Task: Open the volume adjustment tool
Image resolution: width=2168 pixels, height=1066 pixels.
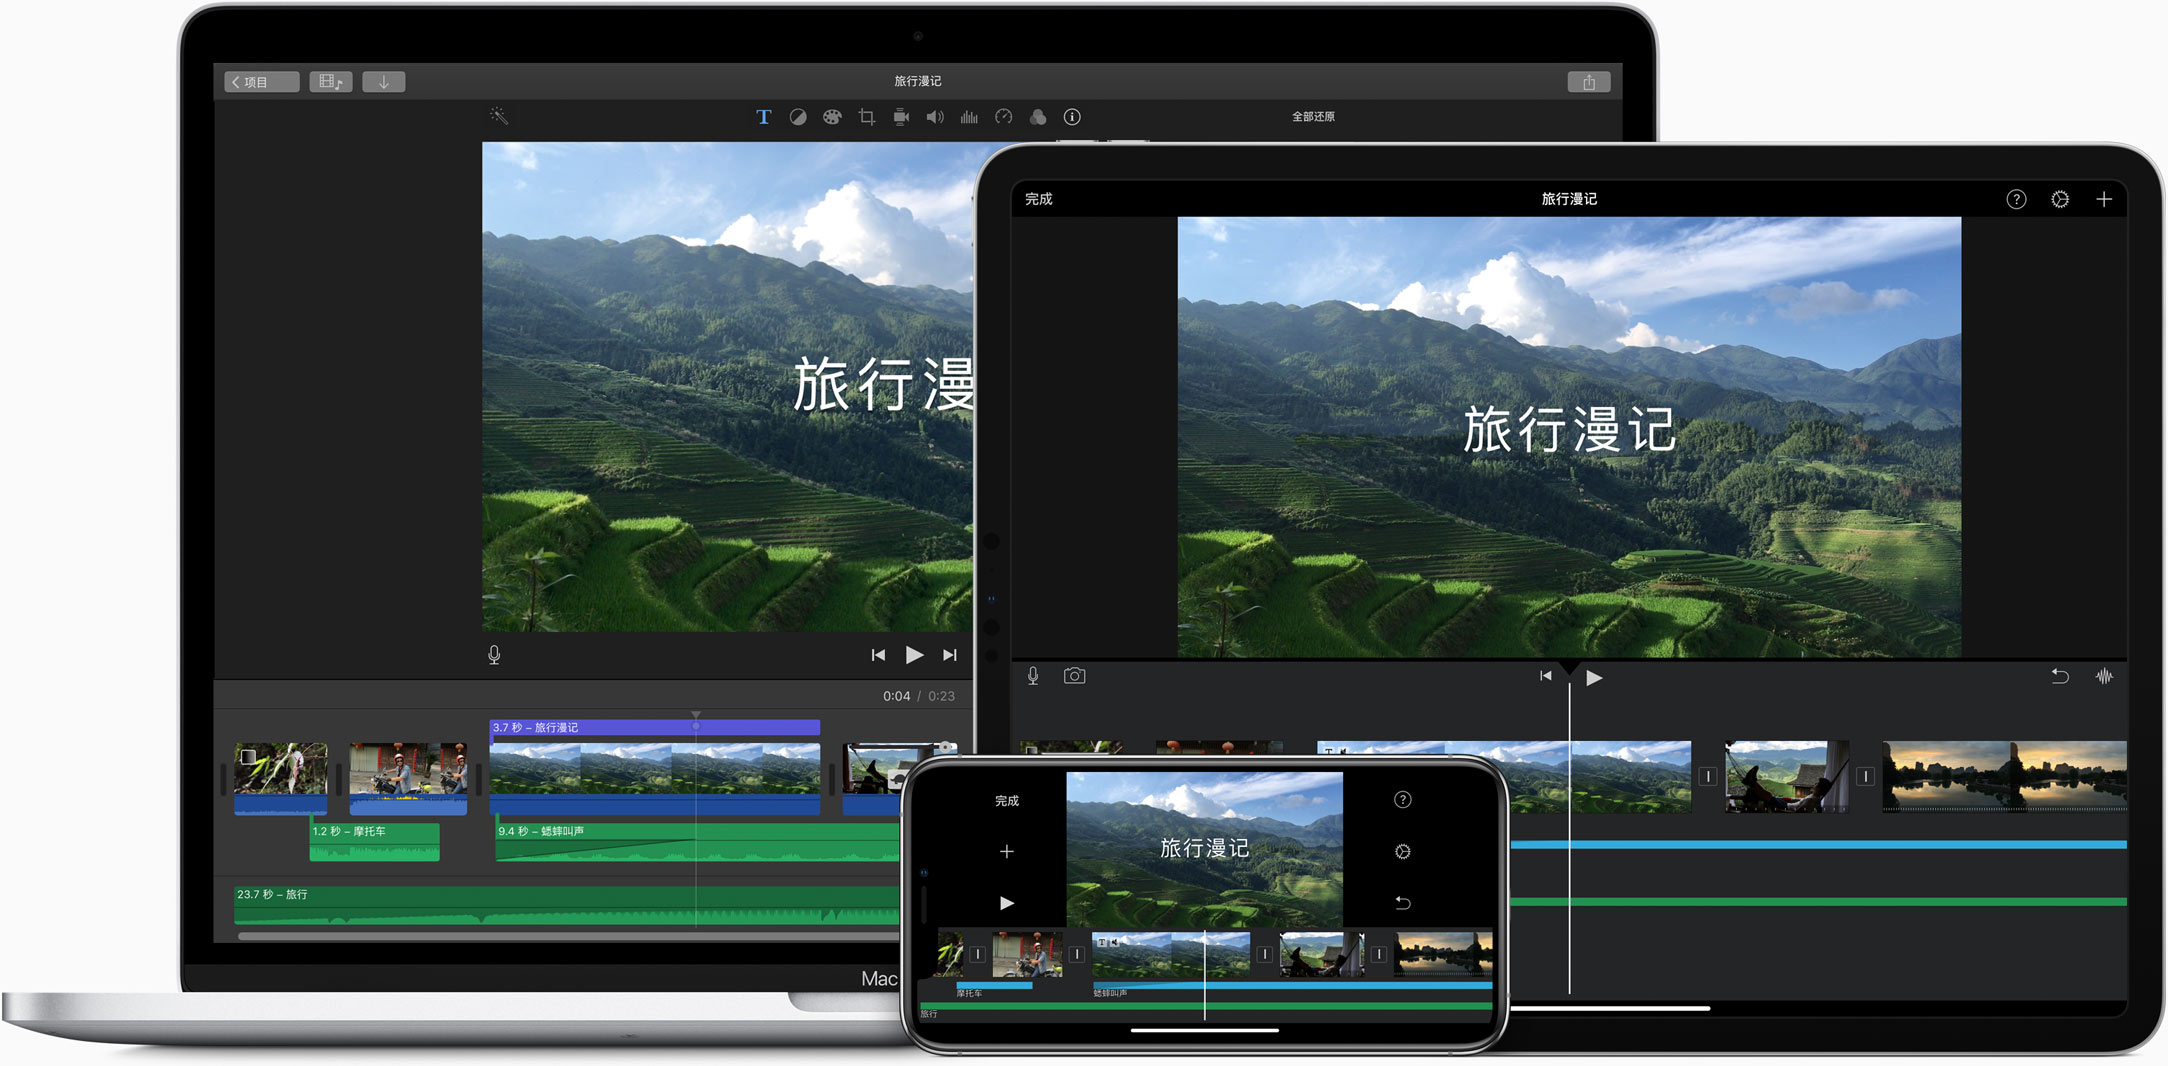Action: pos(935,117)
